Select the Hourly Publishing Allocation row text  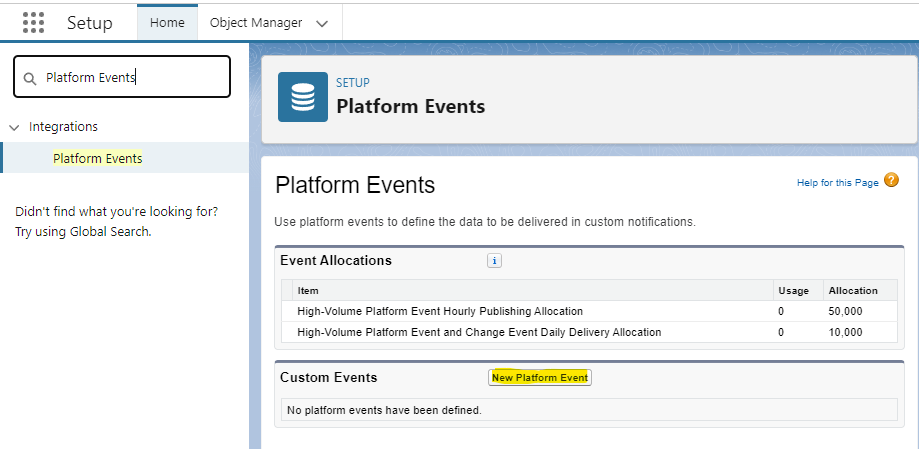tap(440, 311)
